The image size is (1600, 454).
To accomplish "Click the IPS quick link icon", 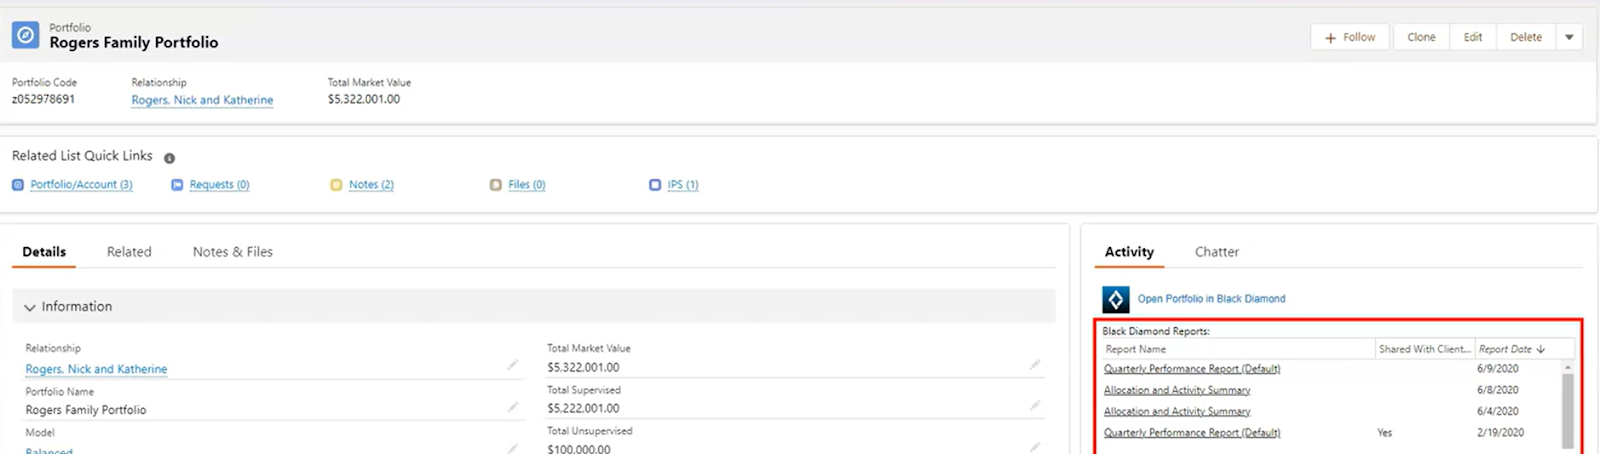I will (655, 185).
